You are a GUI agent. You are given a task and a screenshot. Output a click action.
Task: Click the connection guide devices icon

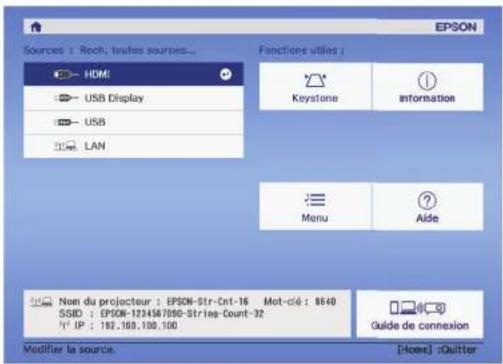pos(418,308)
